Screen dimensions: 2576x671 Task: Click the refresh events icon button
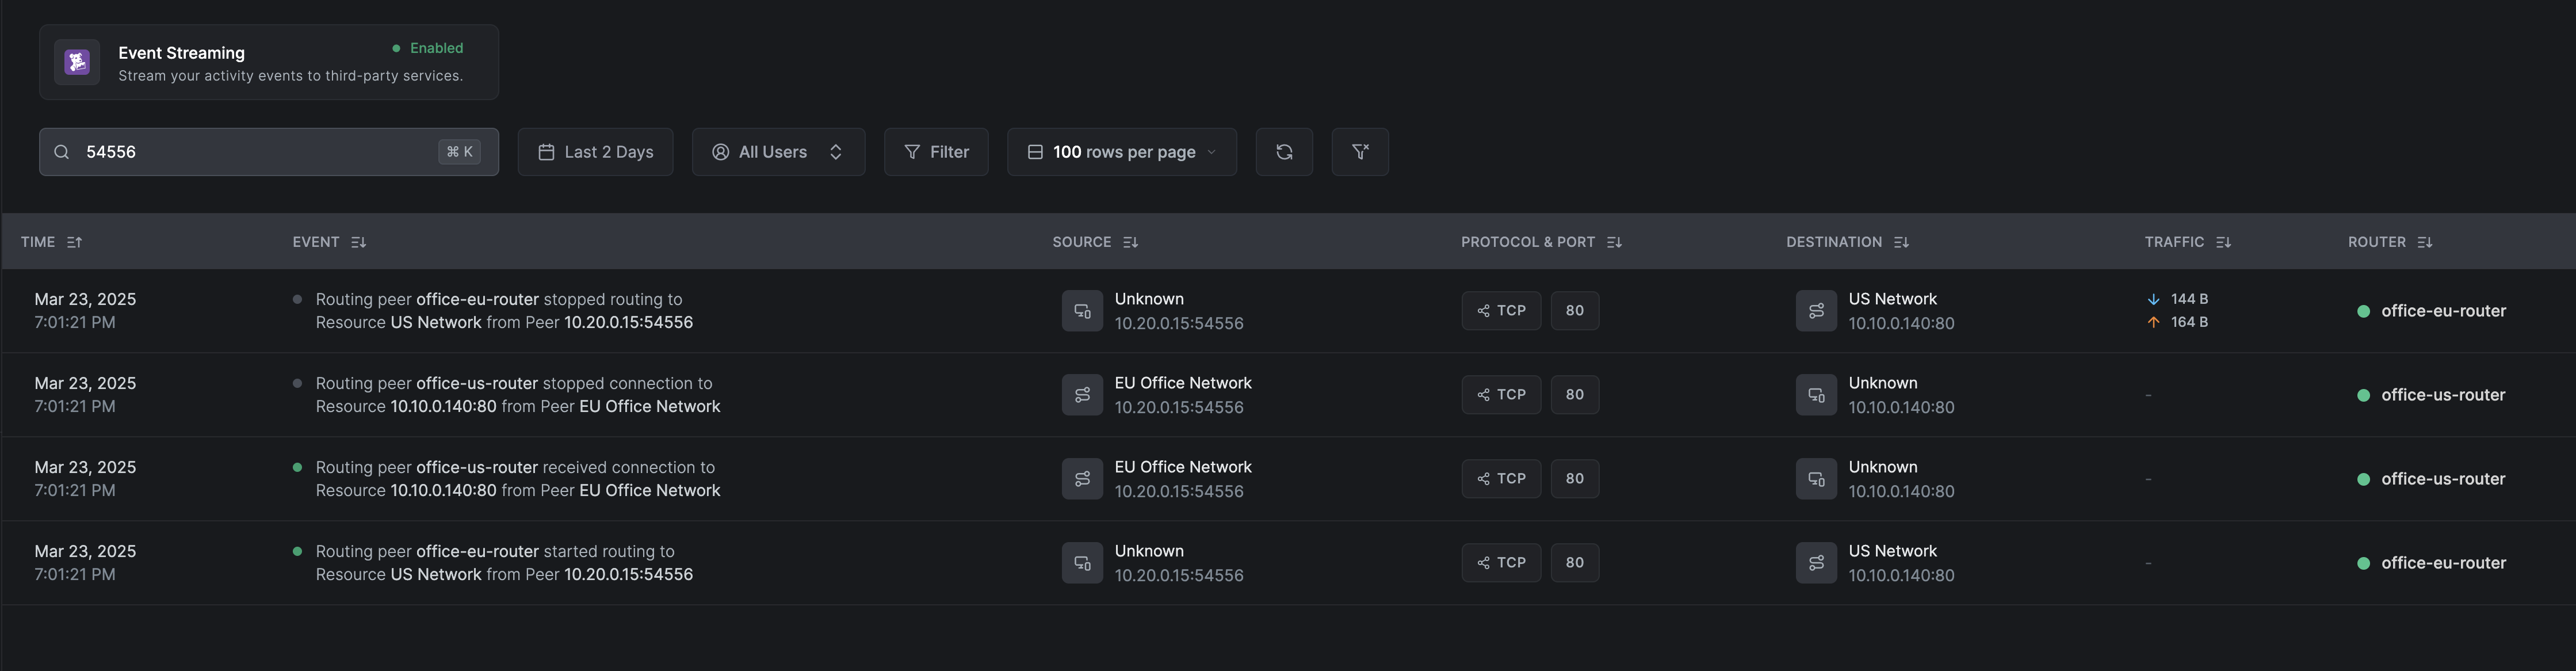pos(1284,152)
